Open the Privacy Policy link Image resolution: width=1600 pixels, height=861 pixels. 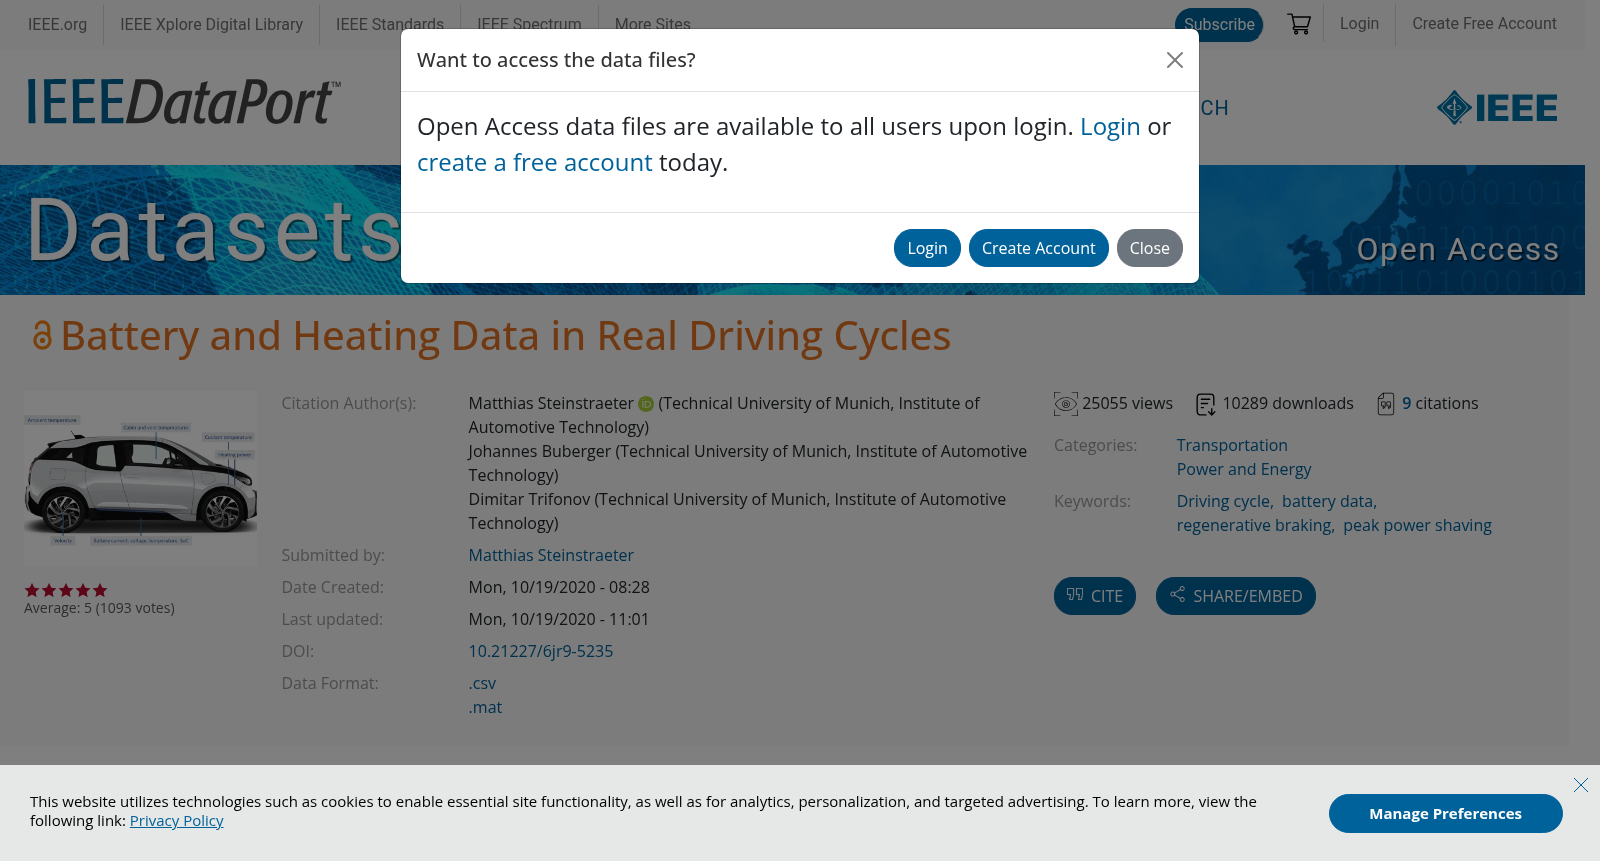tap(177, 821)
